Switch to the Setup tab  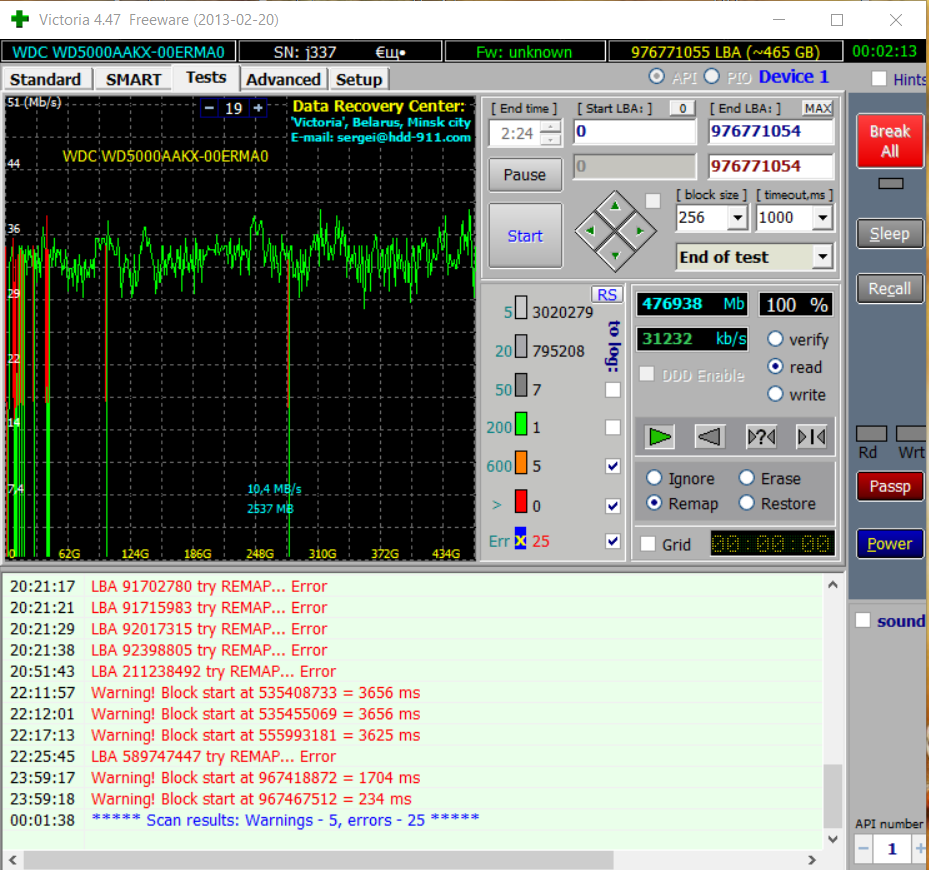[359, 79]
